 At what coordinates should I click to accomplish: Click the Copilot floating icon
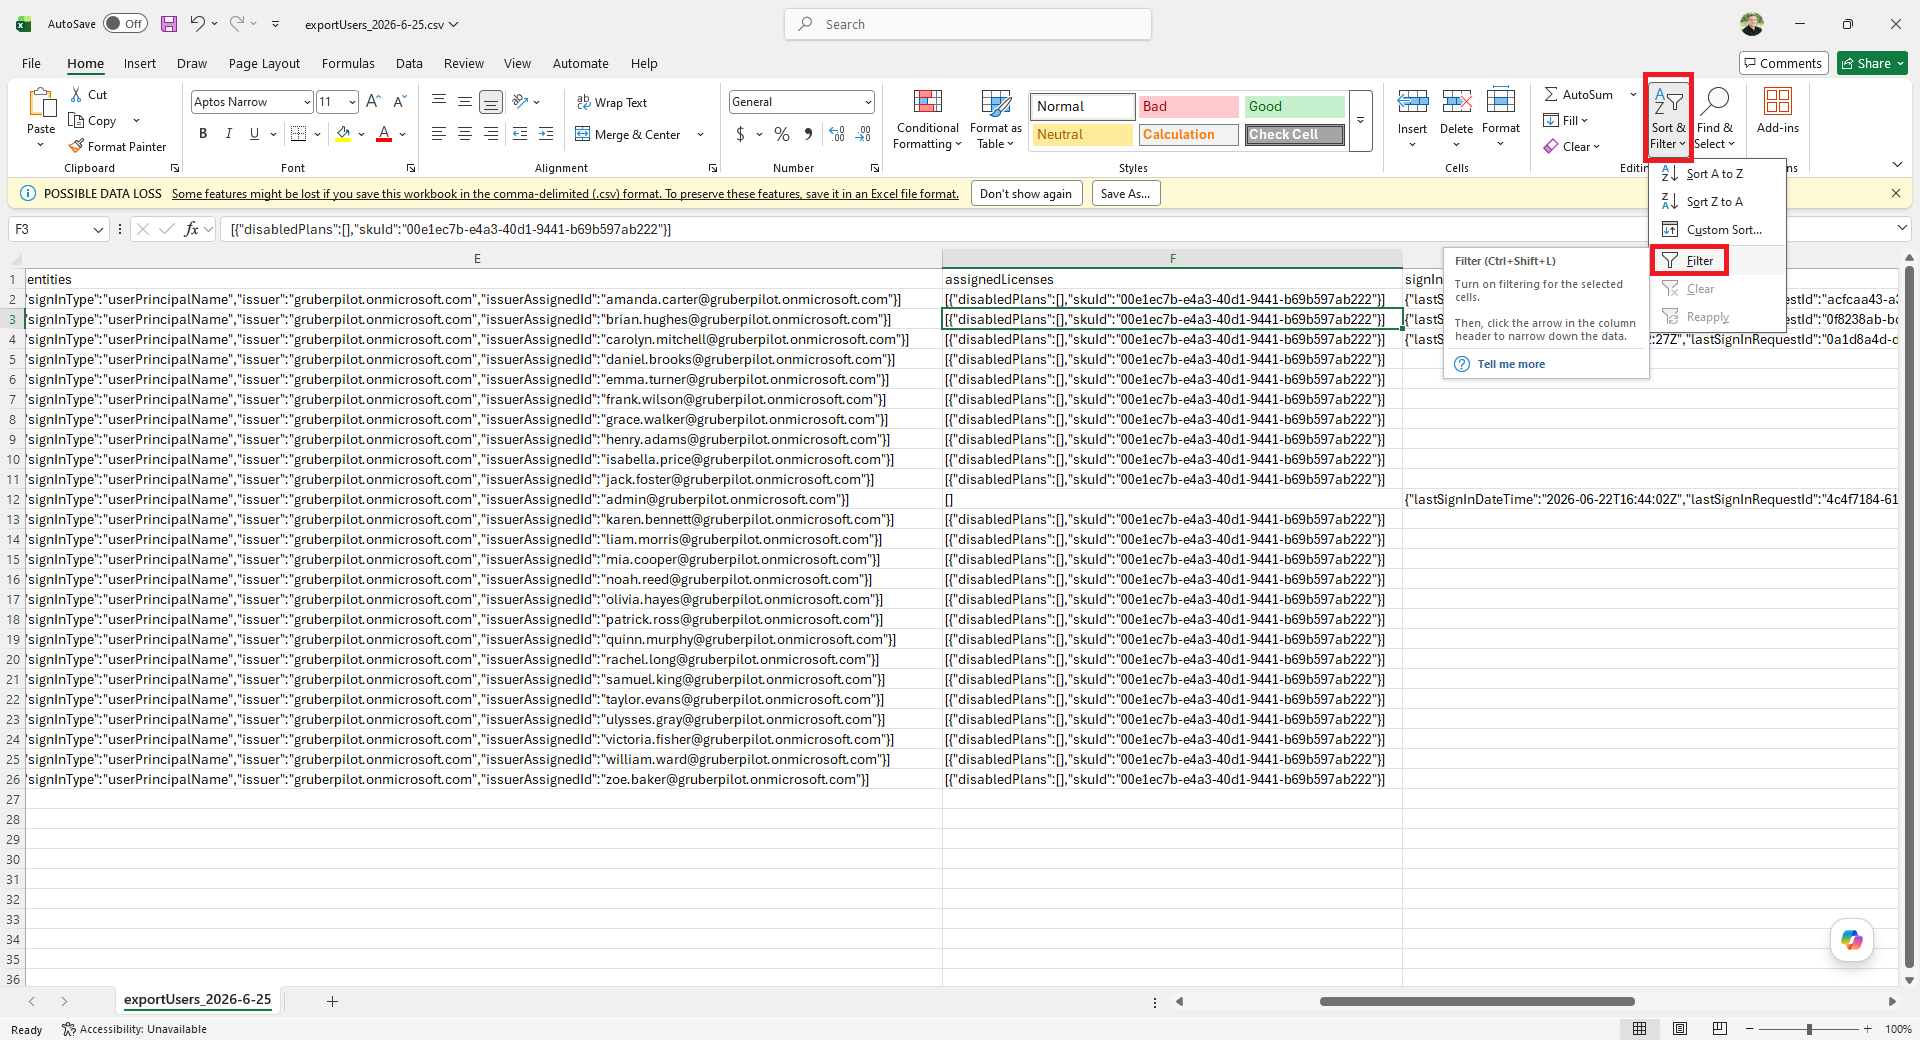(x=1852, y=940)
